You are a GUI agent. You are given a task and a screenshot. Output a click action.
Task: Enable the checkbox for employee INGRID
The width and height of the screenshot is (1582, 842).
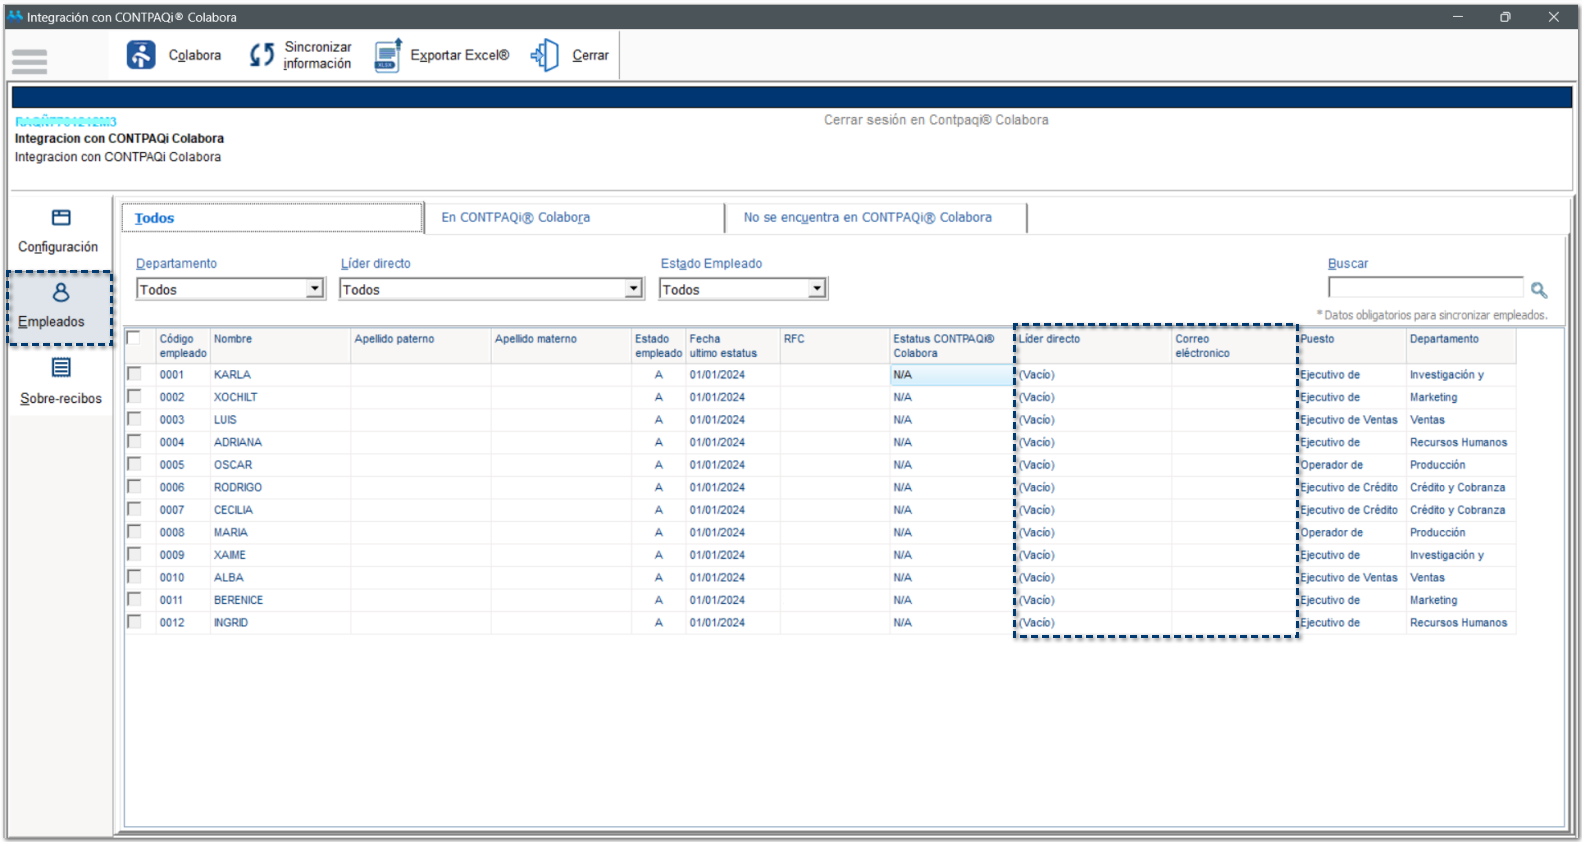pyautogui.click(x=134, y=622)
